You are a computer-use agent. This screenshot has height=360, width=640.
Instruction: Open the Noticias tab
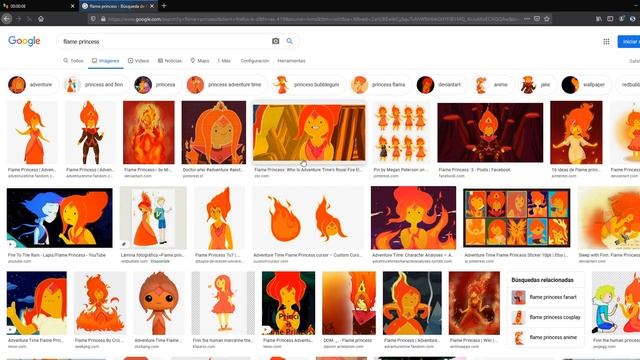click(170, 61)
